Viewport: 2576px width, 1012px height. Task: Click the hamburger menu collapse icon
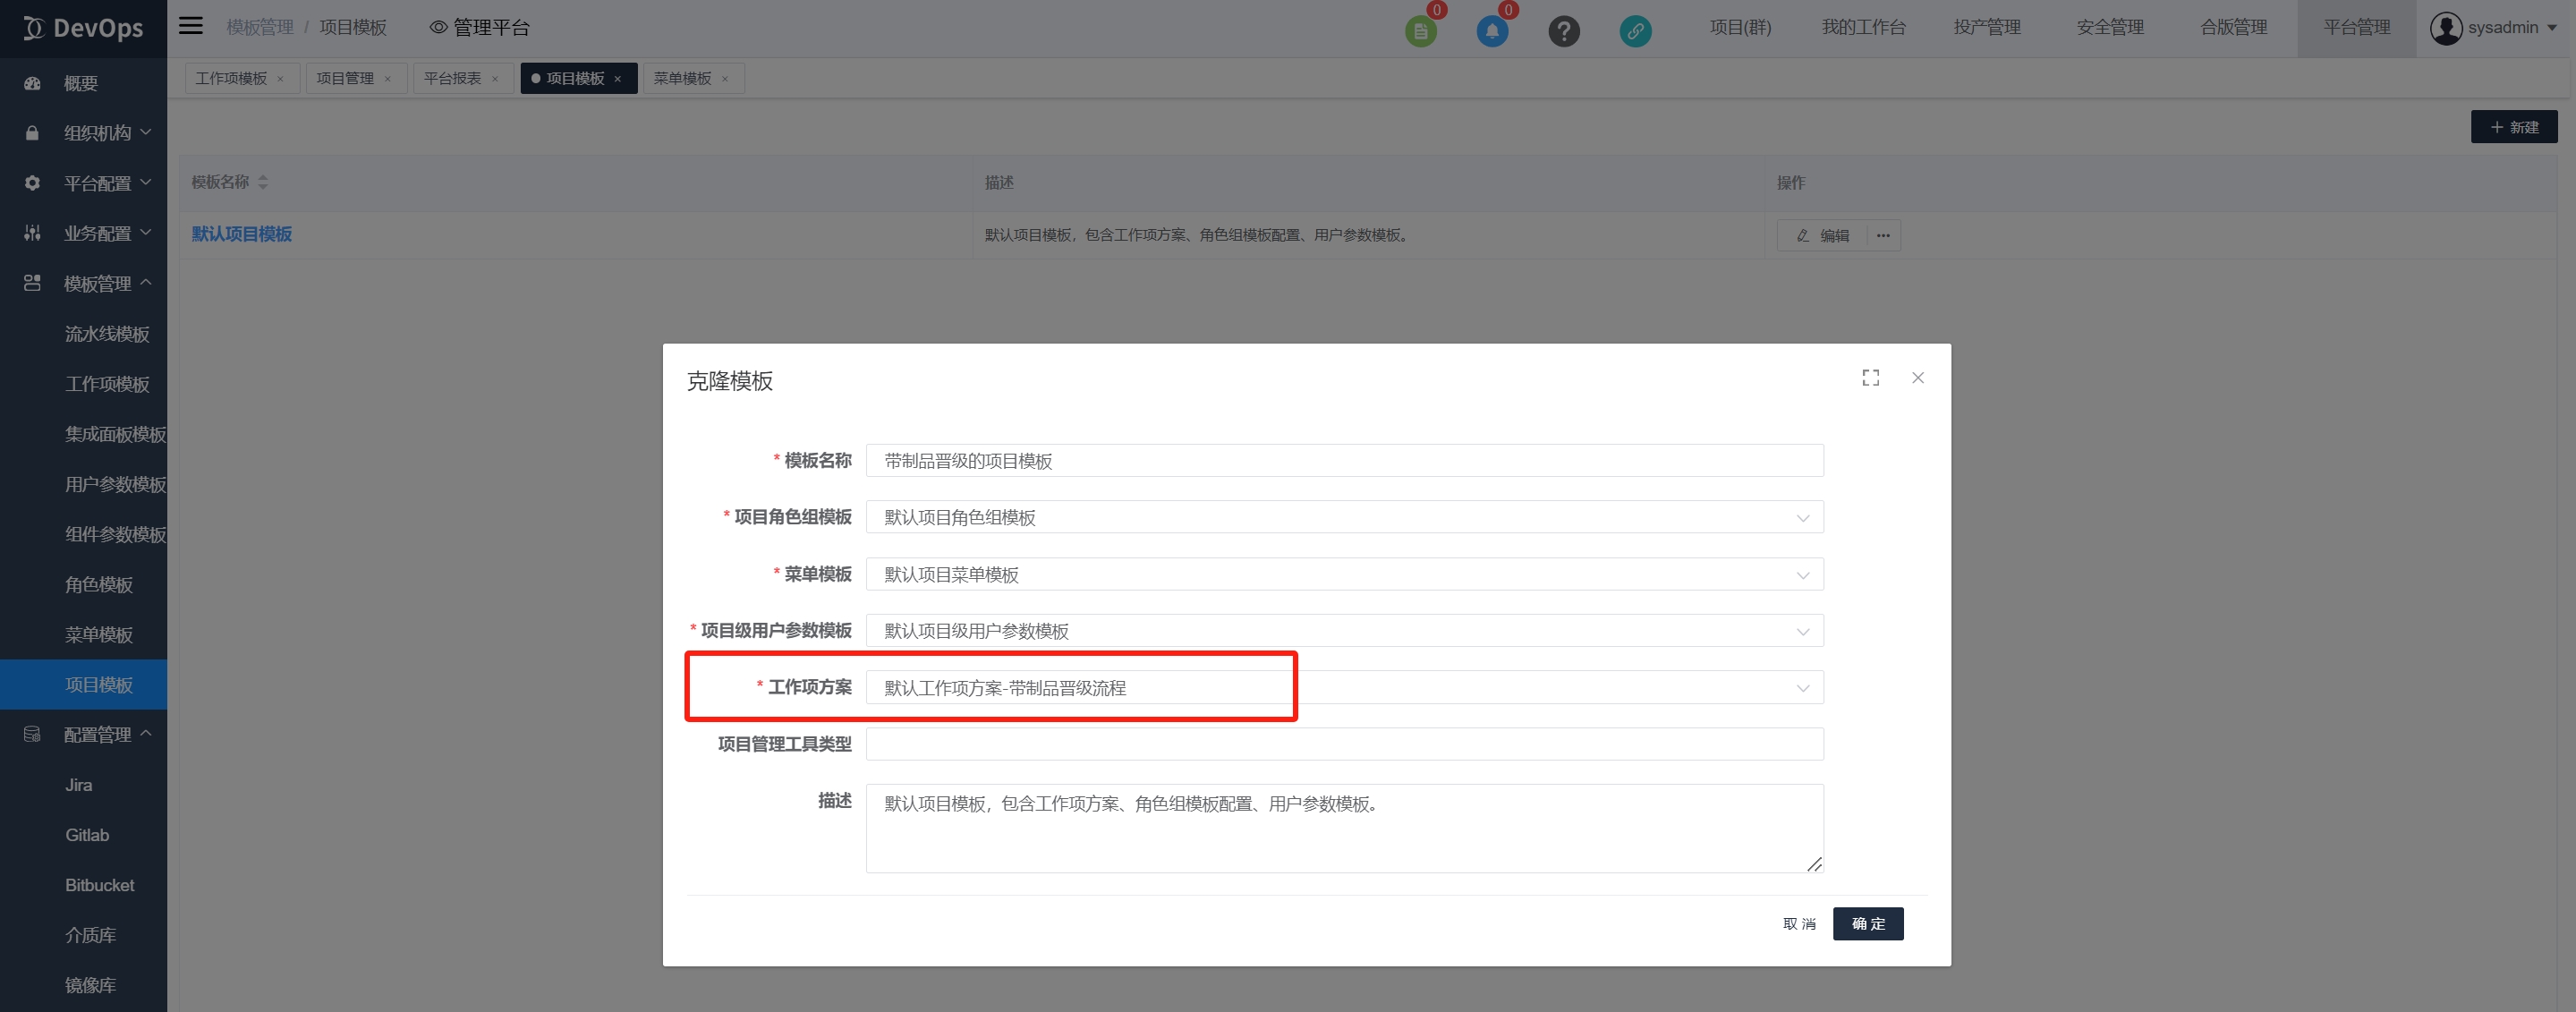pyautogui.click(x=191, y=27)
